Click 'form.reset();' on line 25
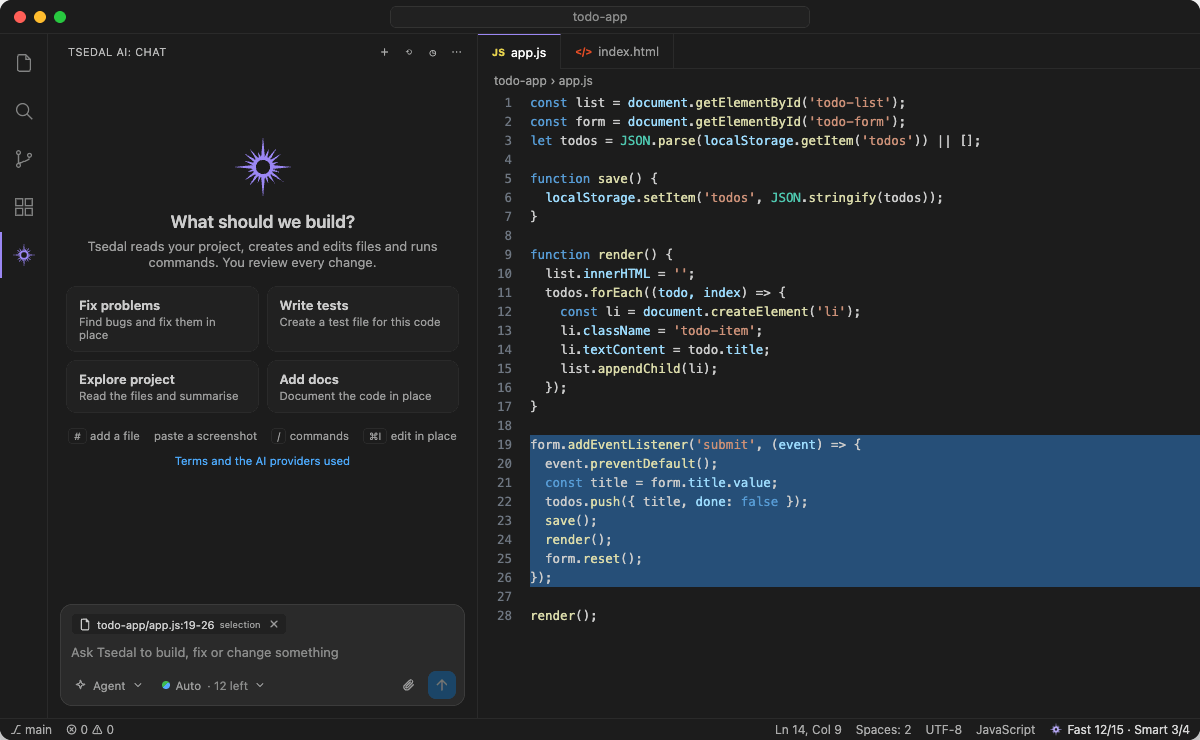The height and width of the screenshot is (740, 1200). point(594,558)
